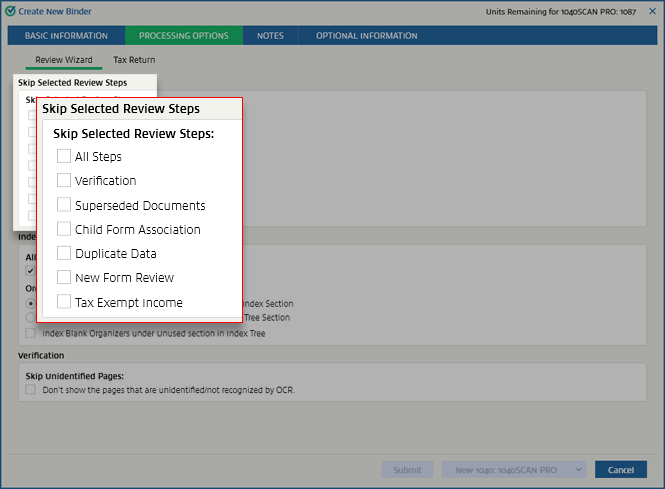Select the Optional Information tab
Viewport: 665px width, 489px height.
(x=366, y=36)
